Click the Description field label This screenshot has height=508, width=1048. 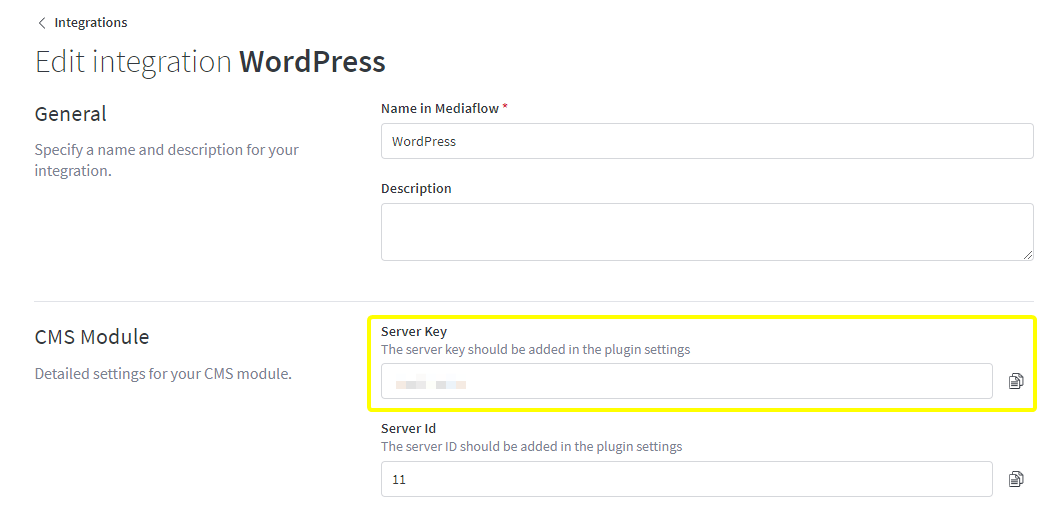[x=416, y=188]
